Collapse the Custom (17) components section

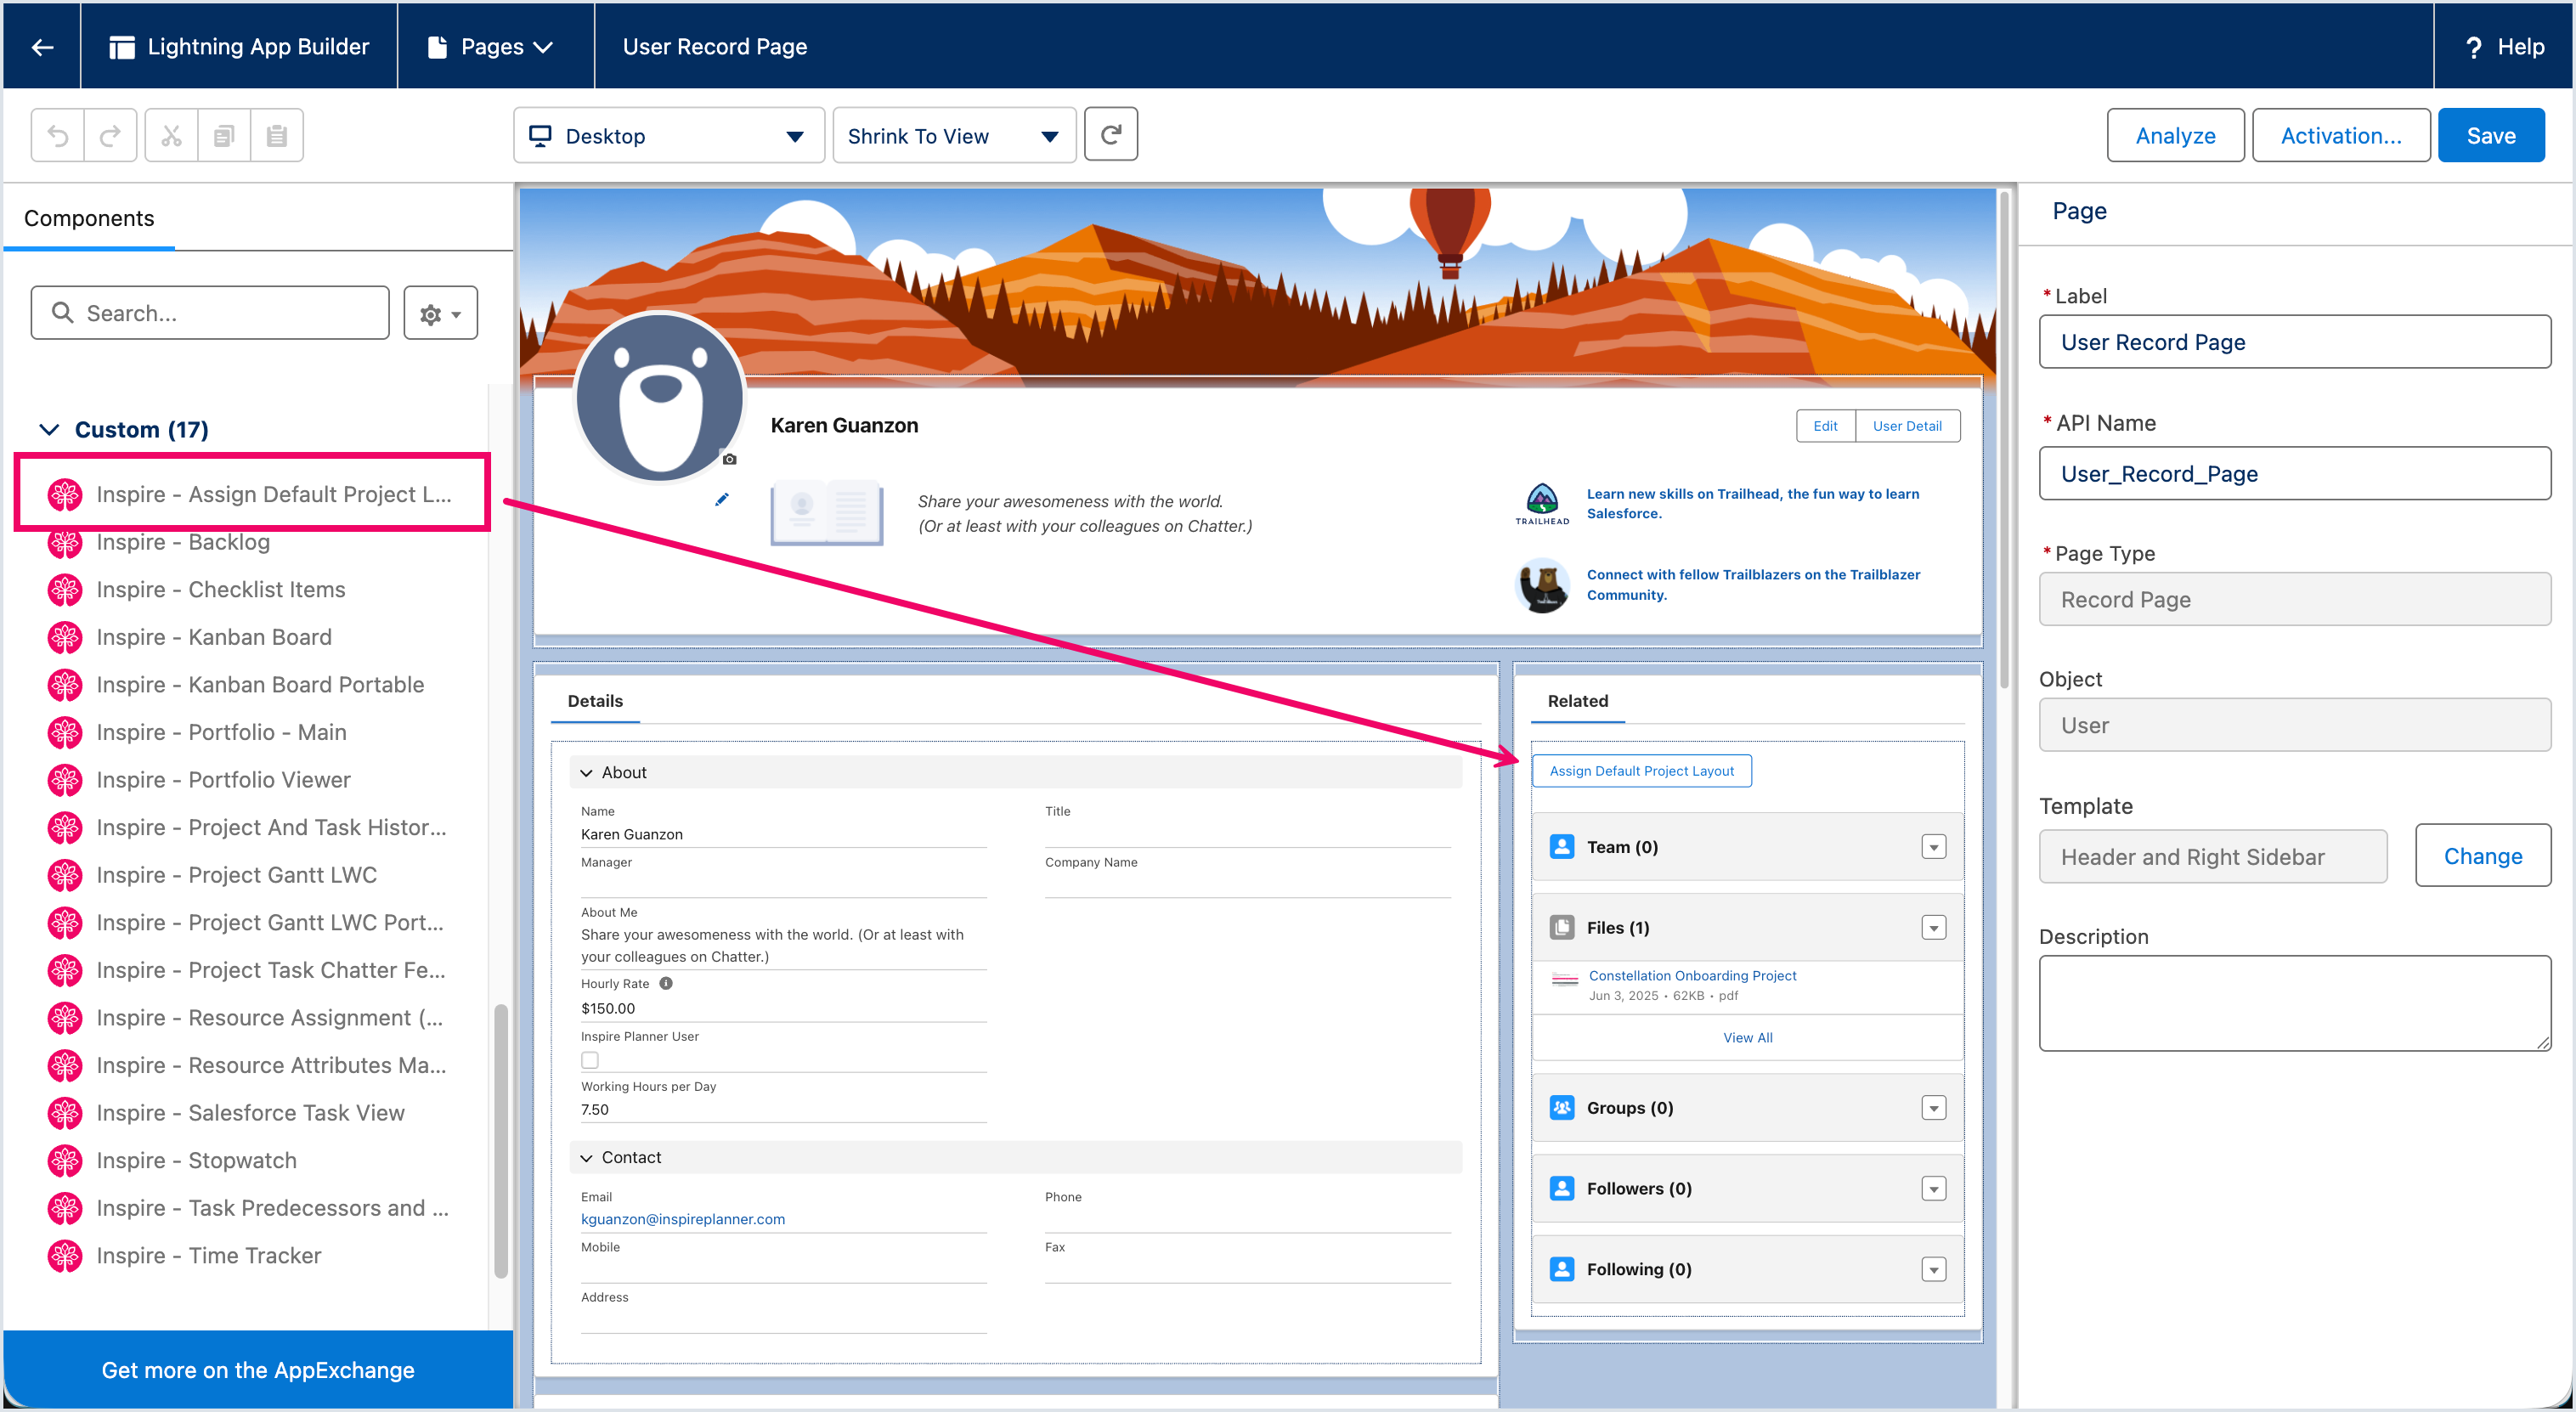(49, 430)
